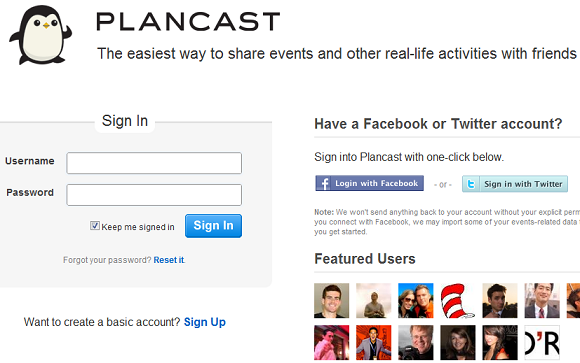Click the blue Sign In button
Viewport: 580px width, 363px height.
[213, 226]
